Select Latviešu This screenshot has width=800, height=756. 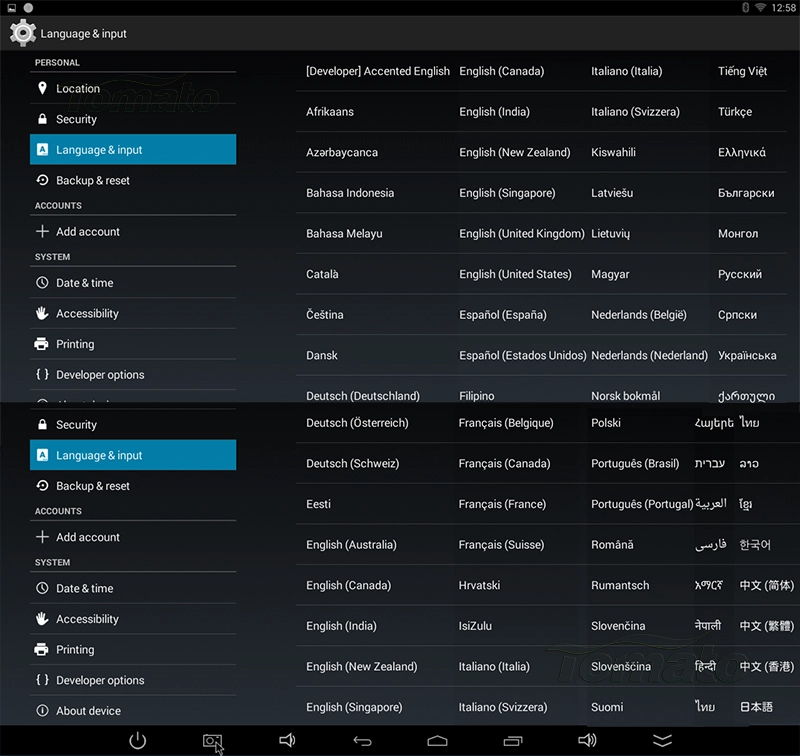612,193
